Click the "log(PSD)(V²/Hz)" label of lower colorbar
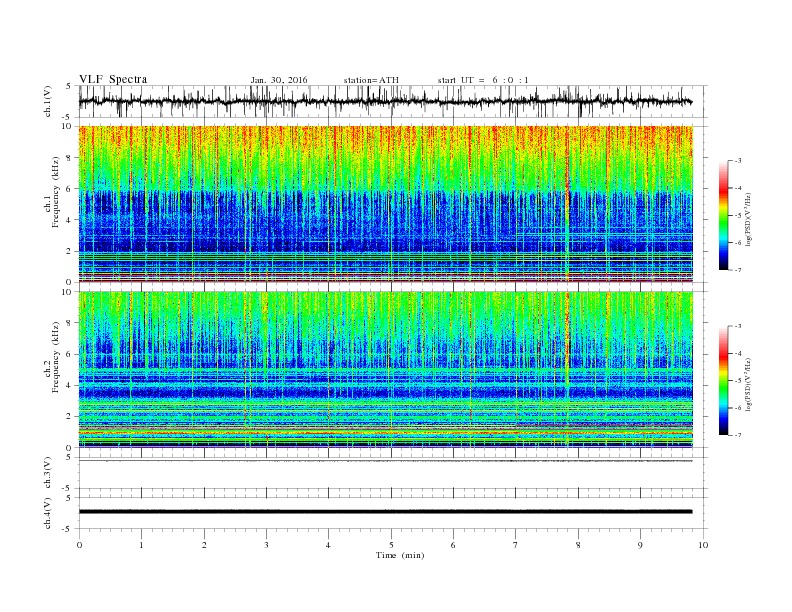The image size is (792, 612). click(748, 385)
